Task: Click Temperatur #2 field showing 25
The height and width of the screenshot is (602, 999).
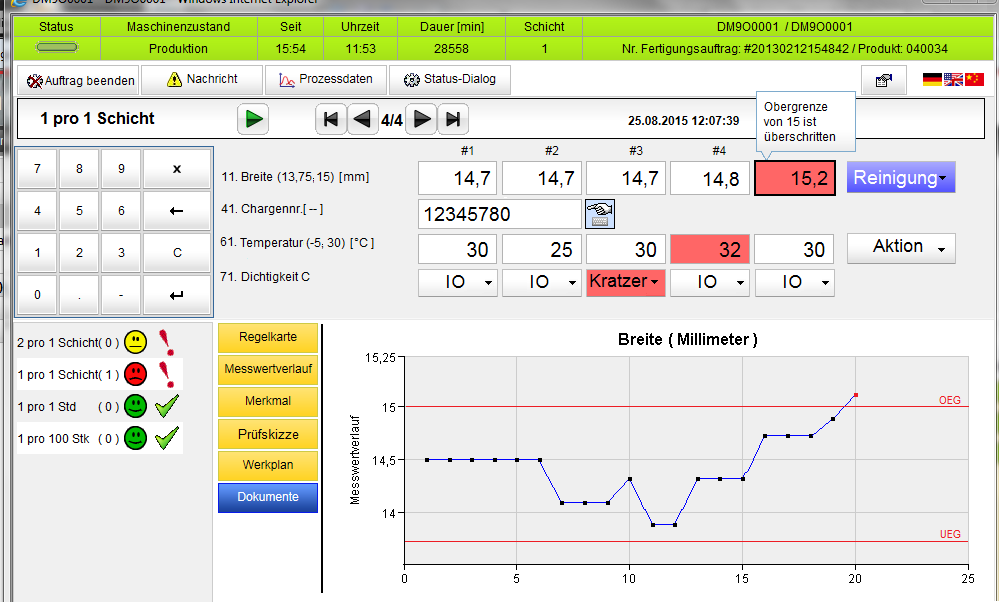Action: pyautogui.click(x=542, y=250)
